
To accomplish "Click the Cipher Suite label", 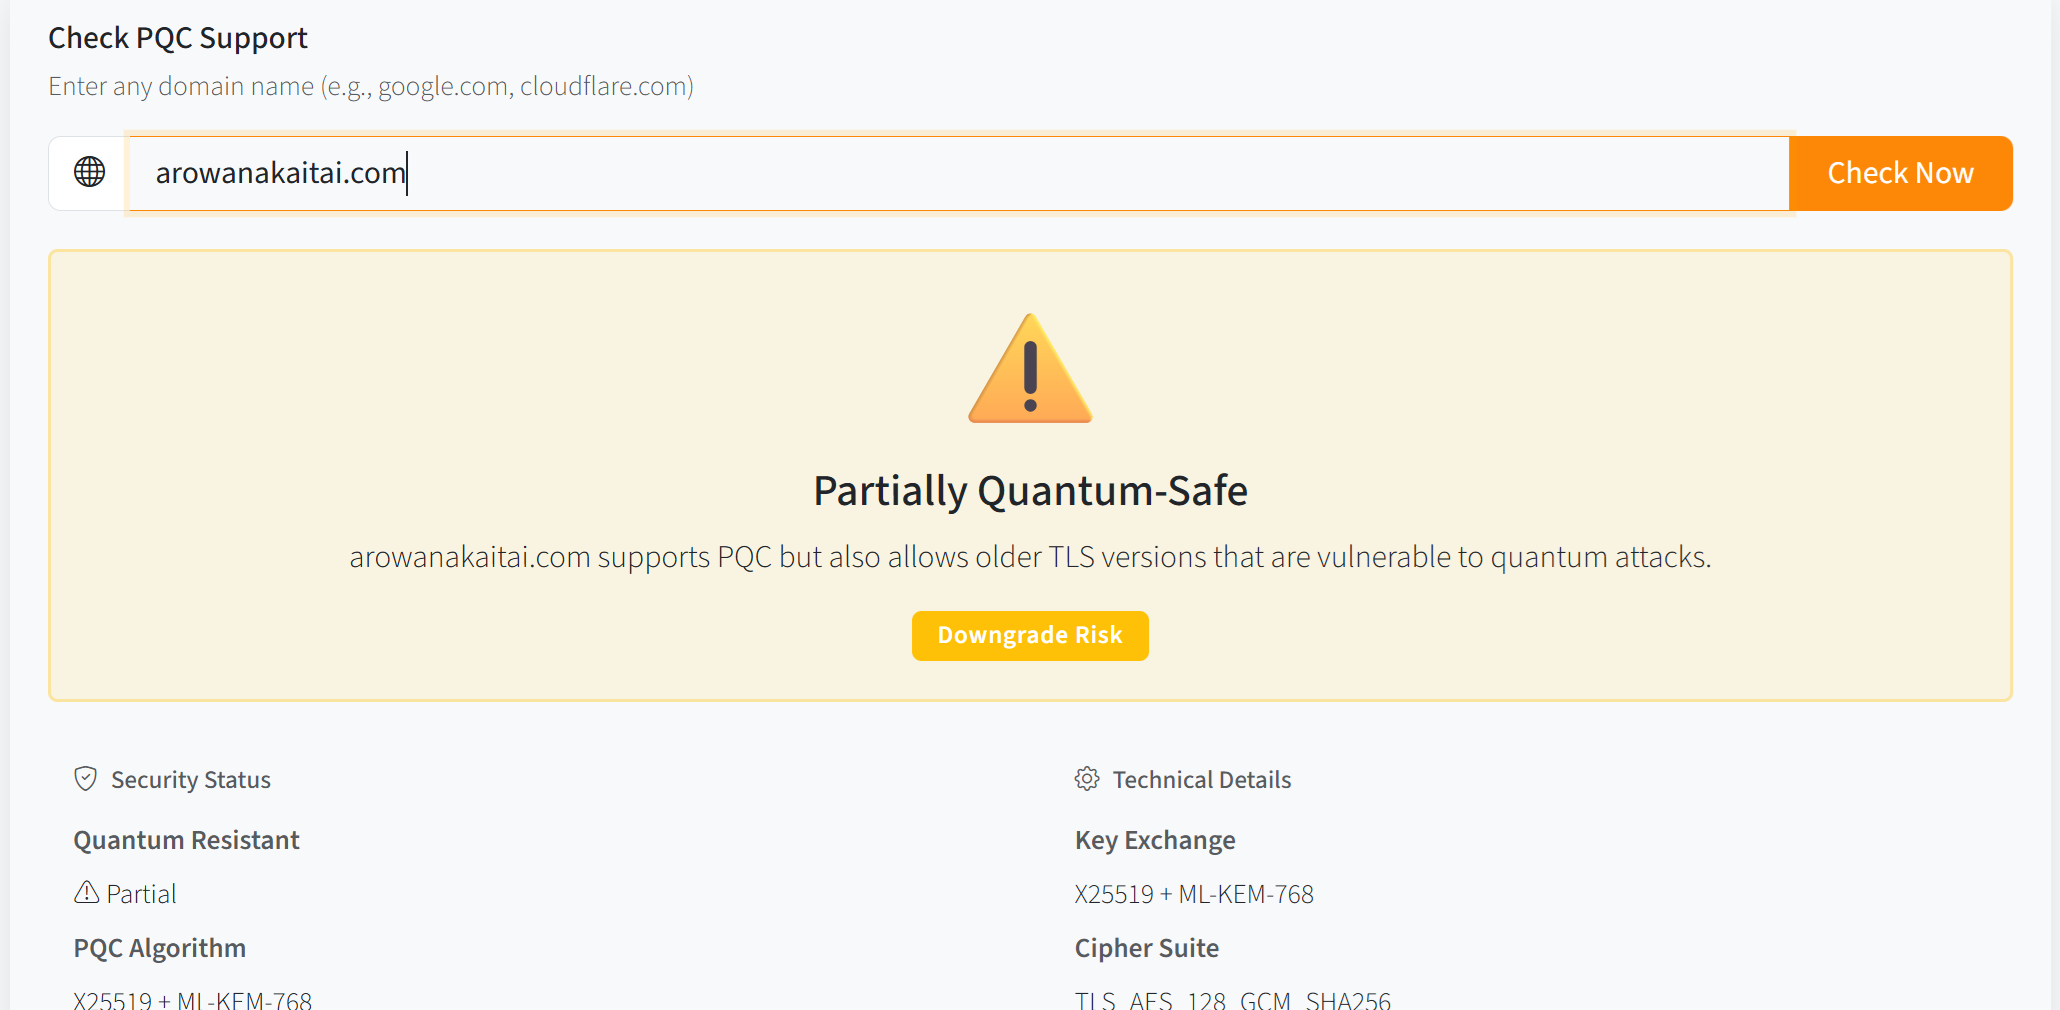I will click(1147, 948).
